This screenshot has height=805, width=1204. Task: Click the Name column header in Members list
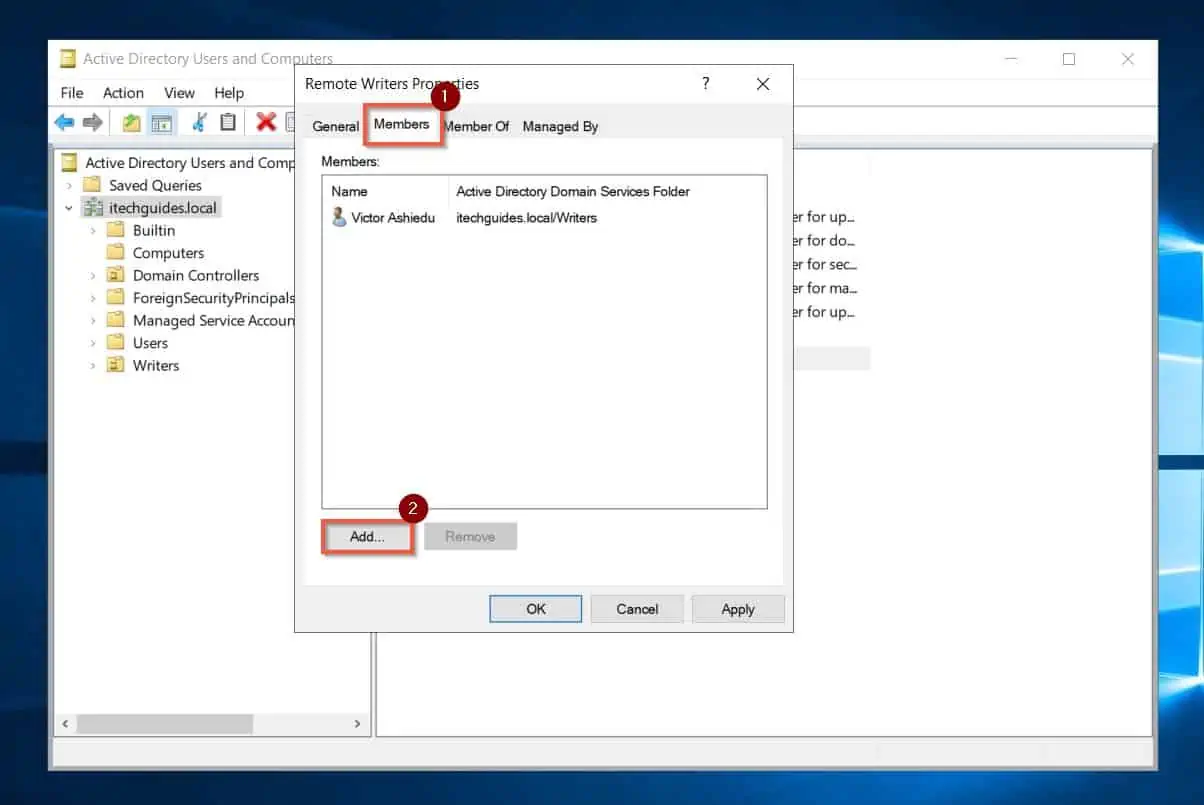coord(386,191)
